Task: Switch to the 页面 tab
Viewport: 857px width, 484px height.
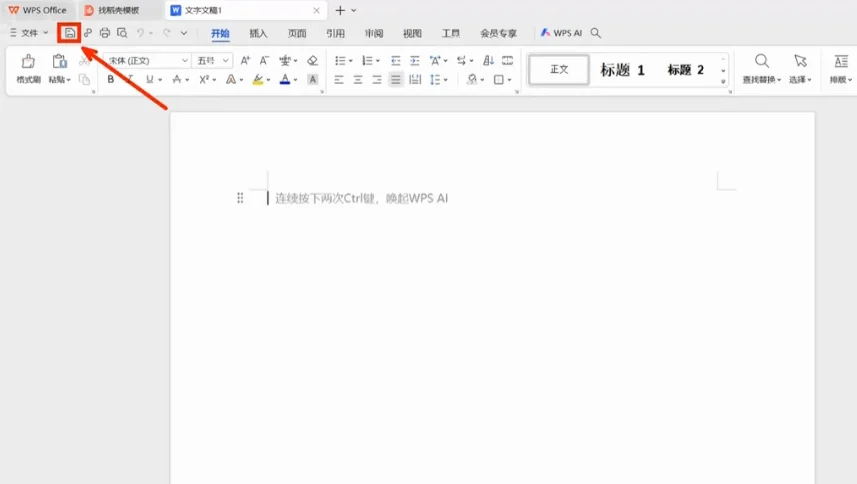Action: [x=297, y=33]
